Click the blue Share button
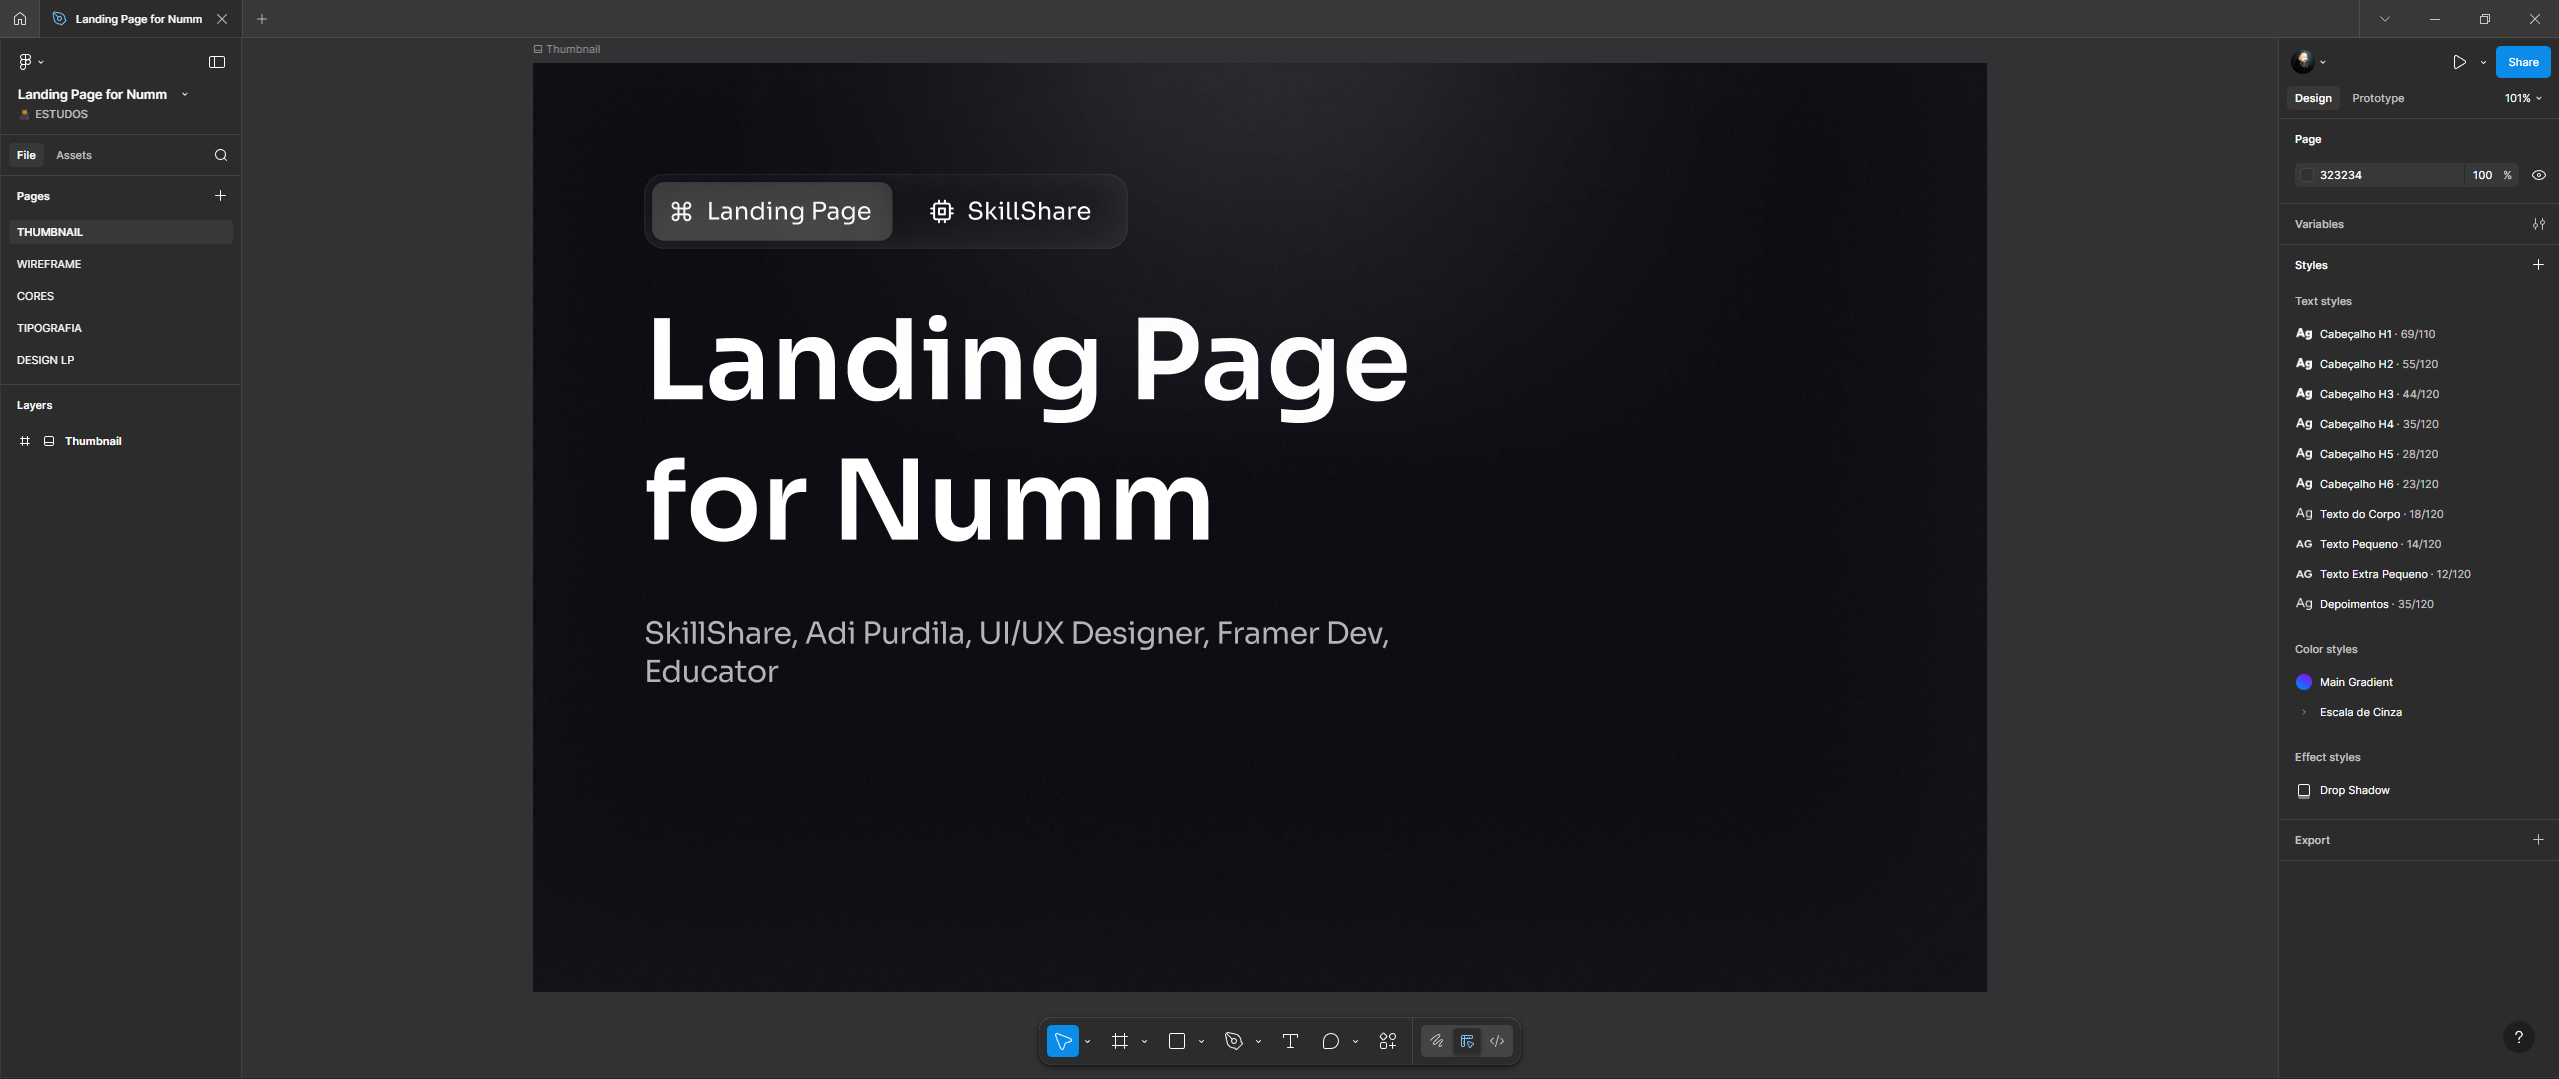This screenshot has width=2559, height=1079. 2523,62
